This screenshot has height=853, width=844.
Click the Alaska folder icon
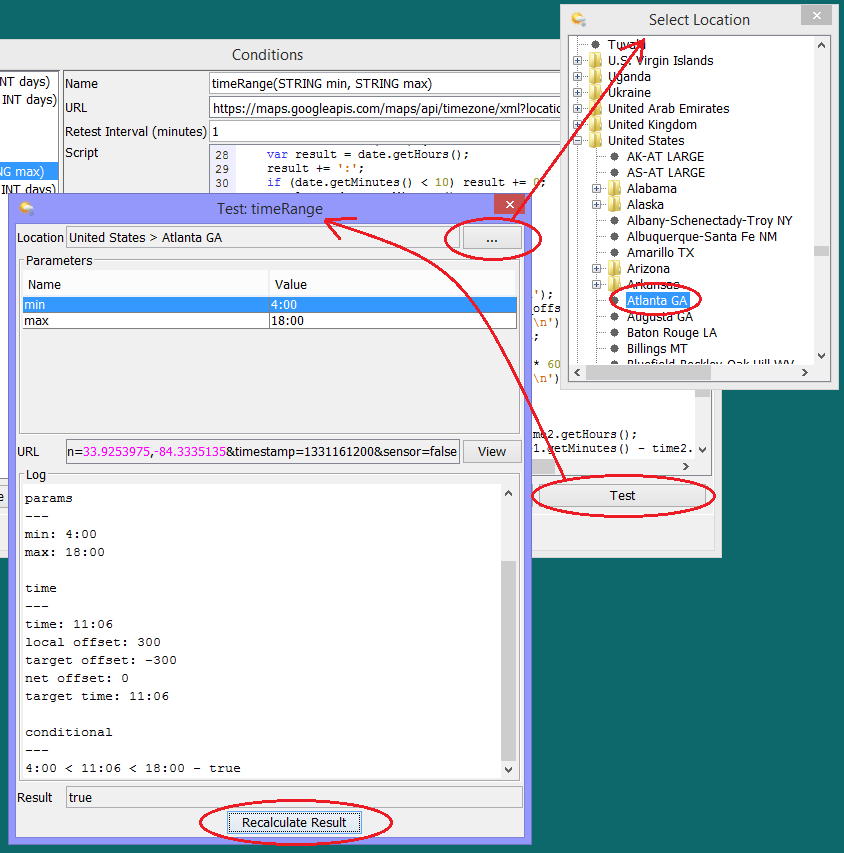[614, 205]
